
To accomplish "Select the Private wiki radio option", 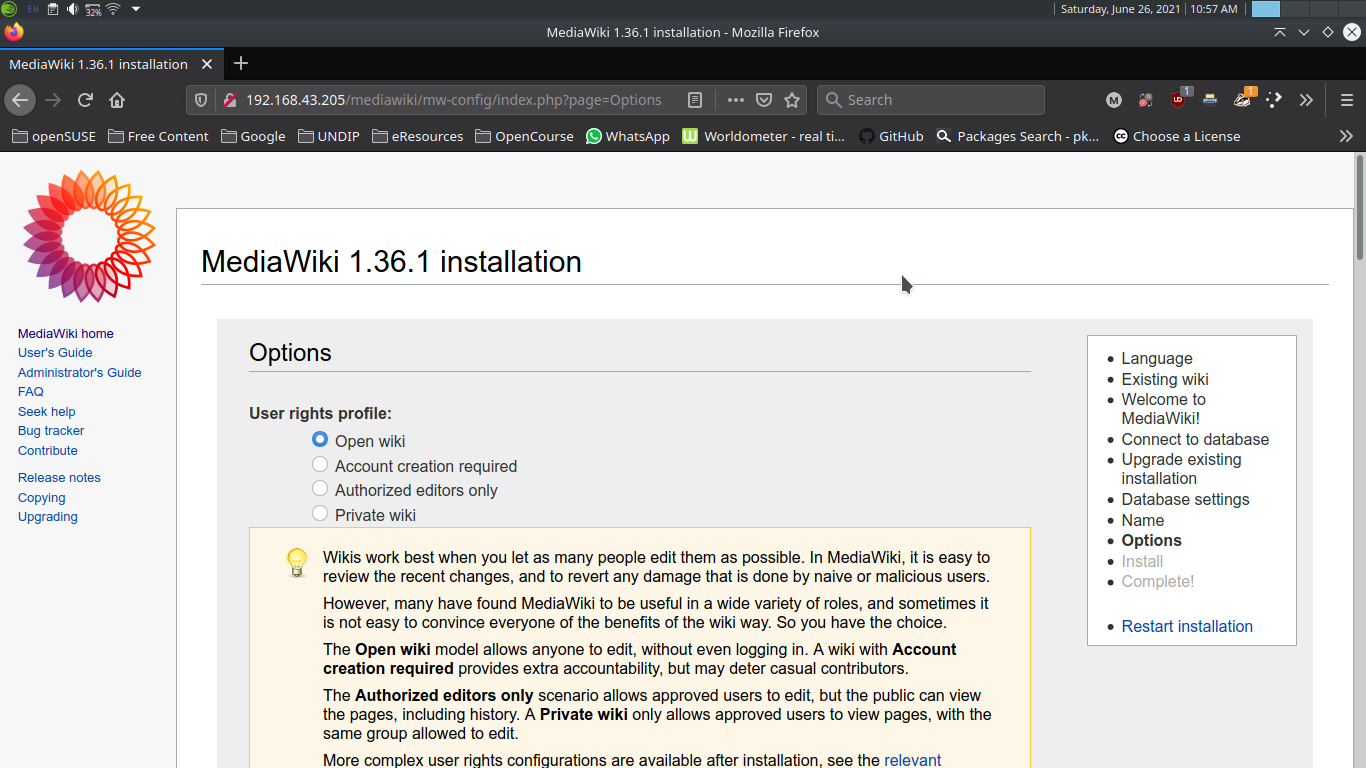I will [x=320, y=513].
